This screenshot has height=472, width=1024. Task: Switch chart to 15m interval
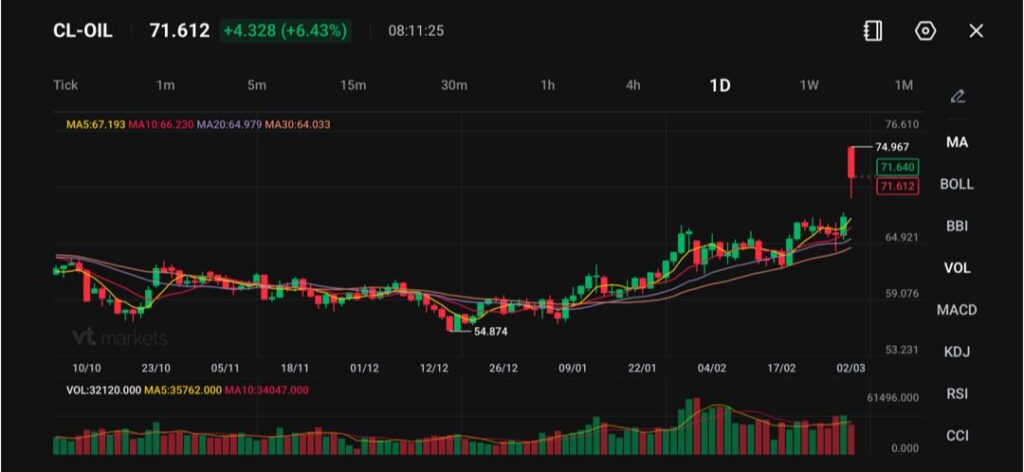click(353, 85)
